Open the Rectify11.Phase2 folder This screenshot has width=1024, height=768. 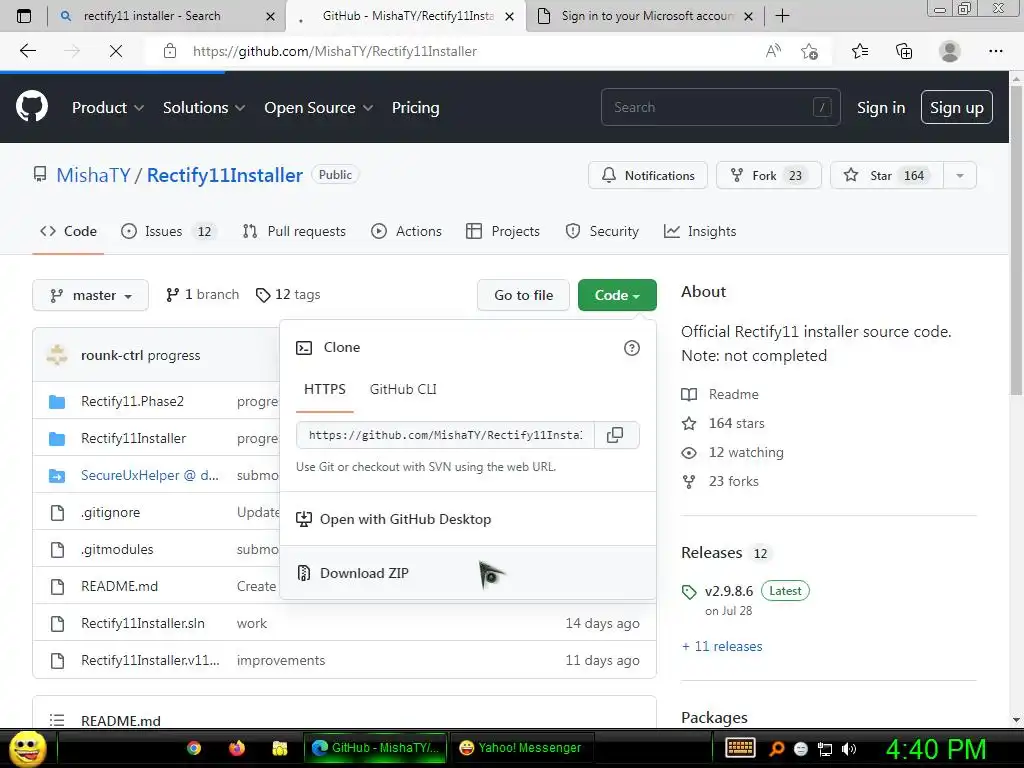pyautogui.click(x=133, y=401)
